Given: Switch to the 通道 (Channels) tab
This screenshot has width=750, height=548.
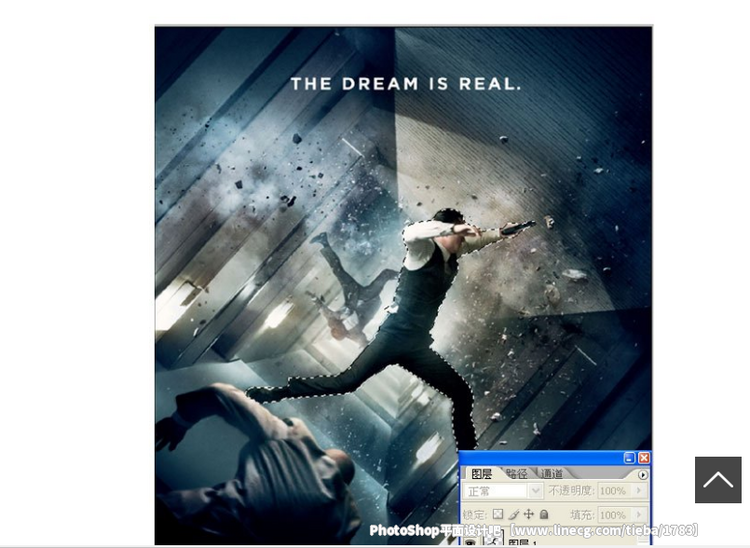Looking at the screenshot, I should click(551, 474).
